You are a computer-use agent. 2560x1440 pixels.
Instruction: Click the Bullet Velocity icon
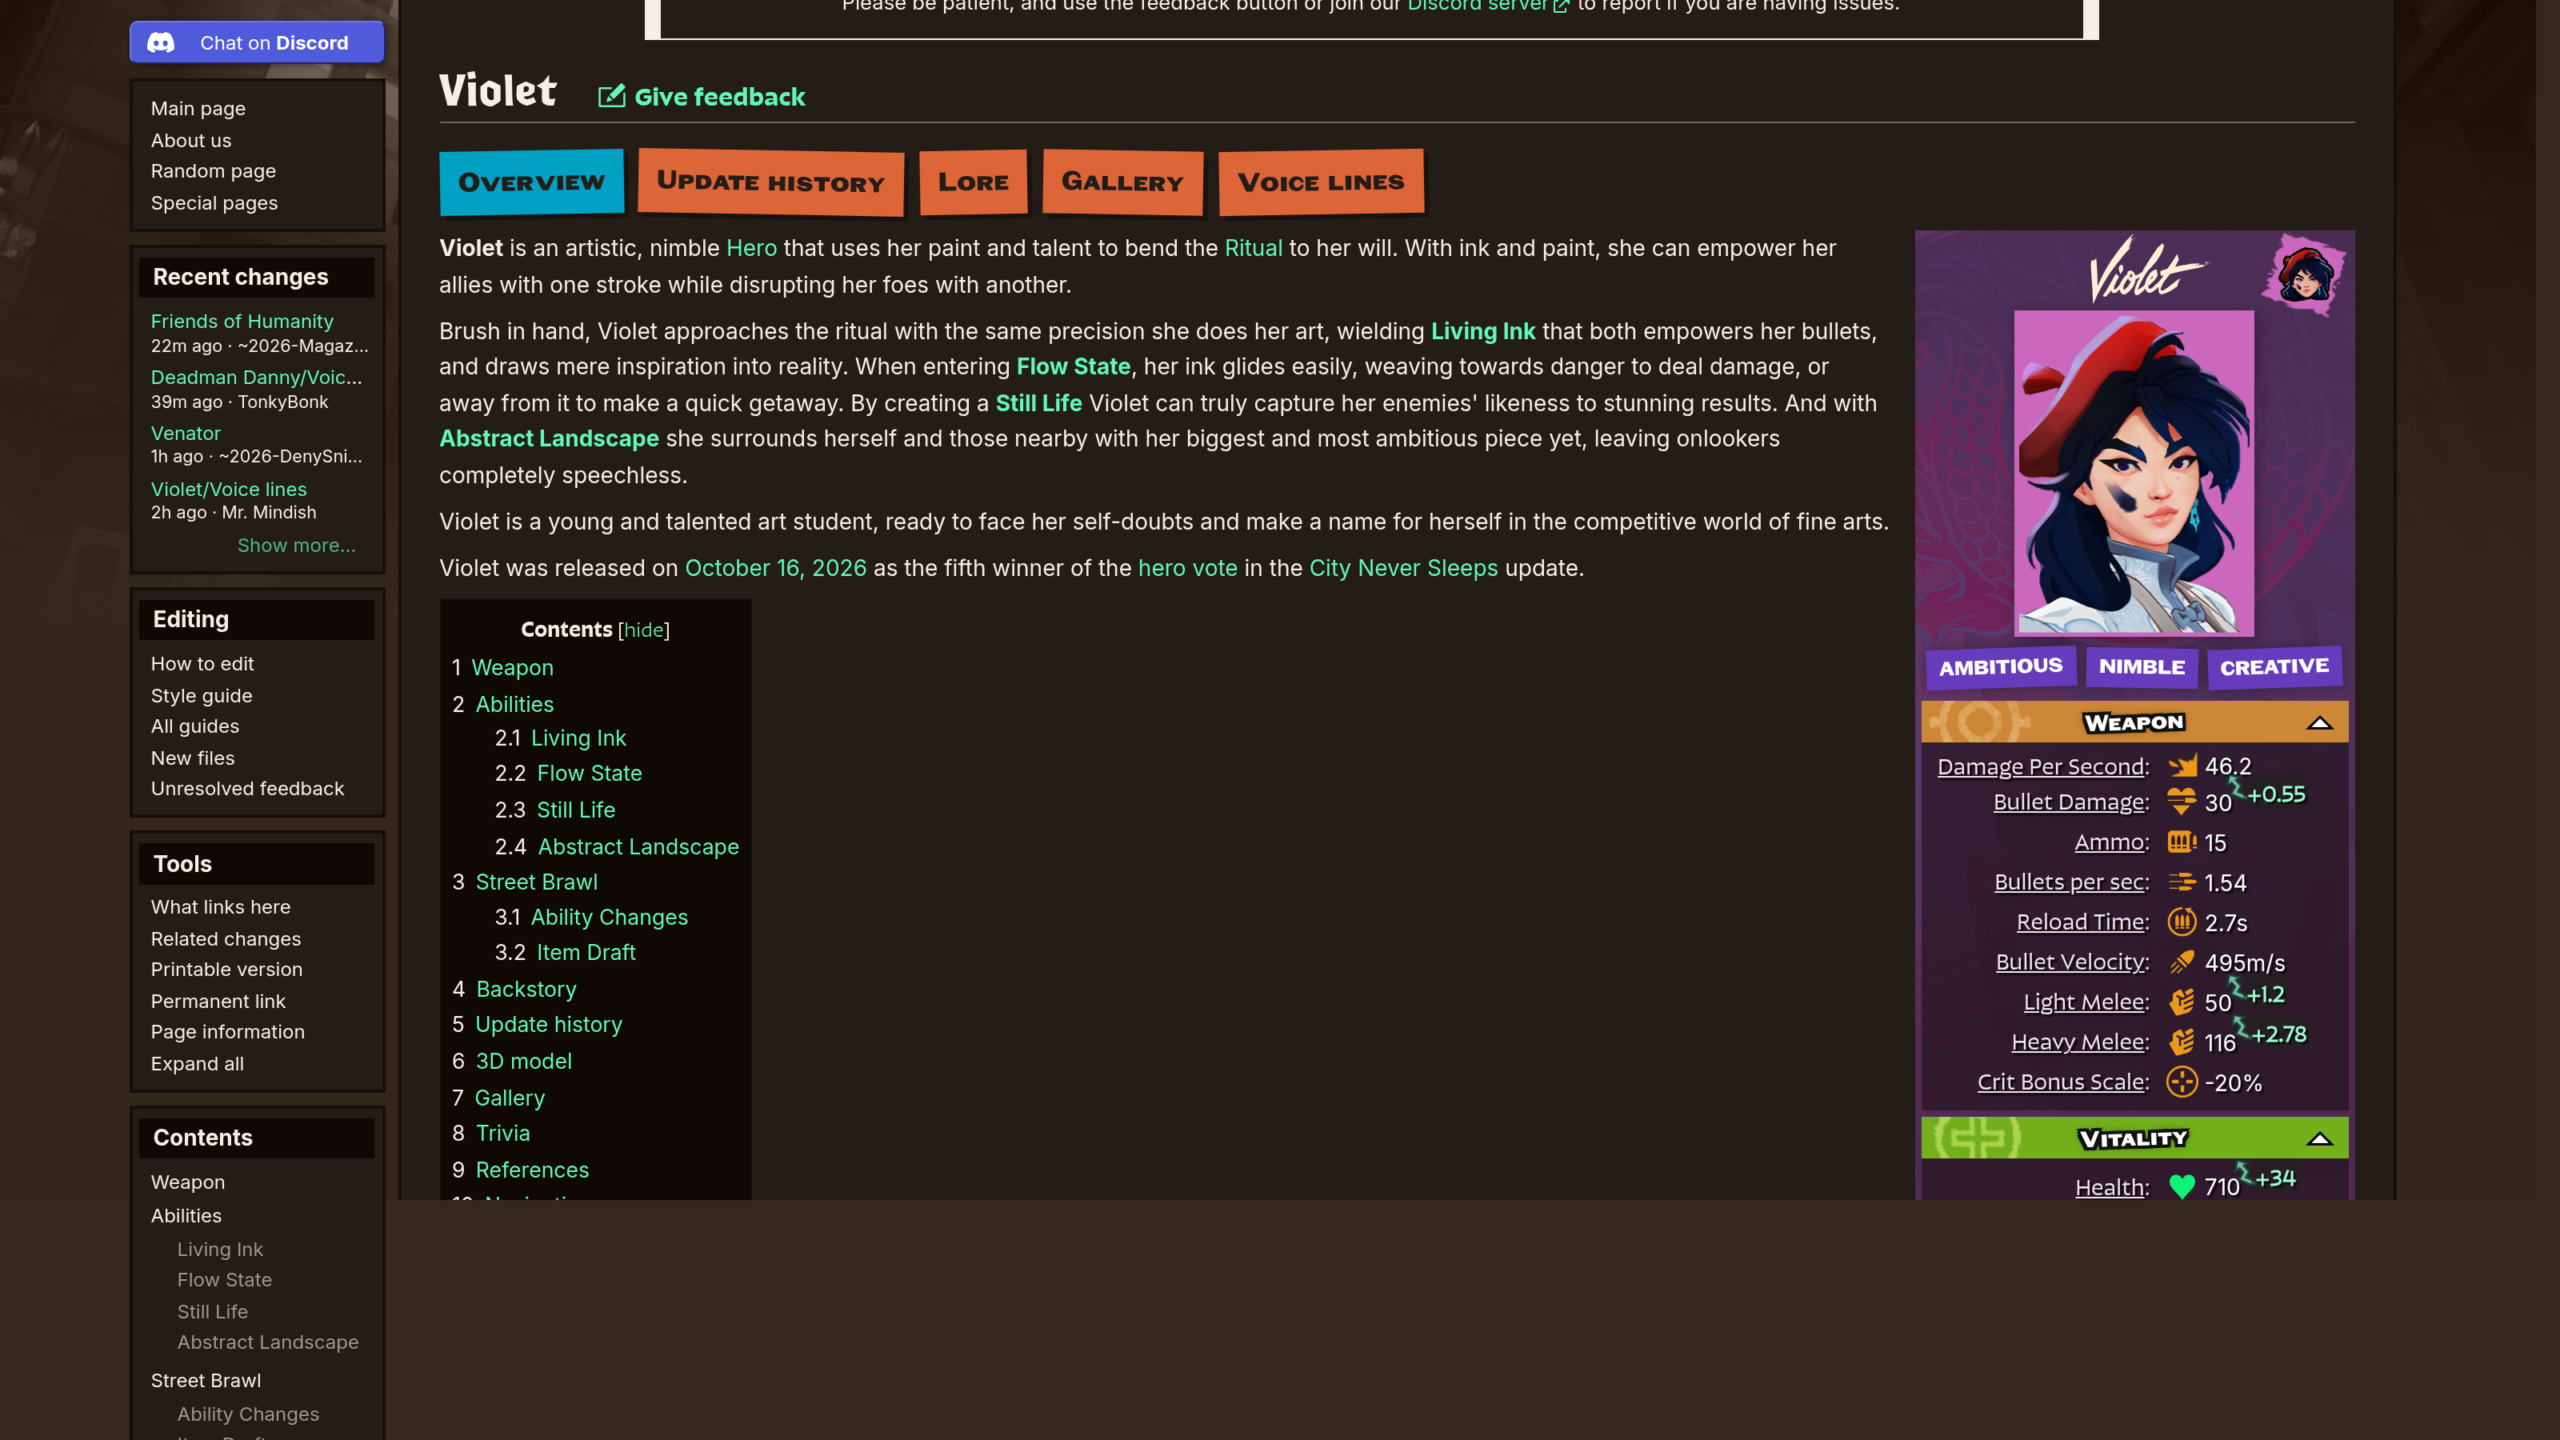2182,962
